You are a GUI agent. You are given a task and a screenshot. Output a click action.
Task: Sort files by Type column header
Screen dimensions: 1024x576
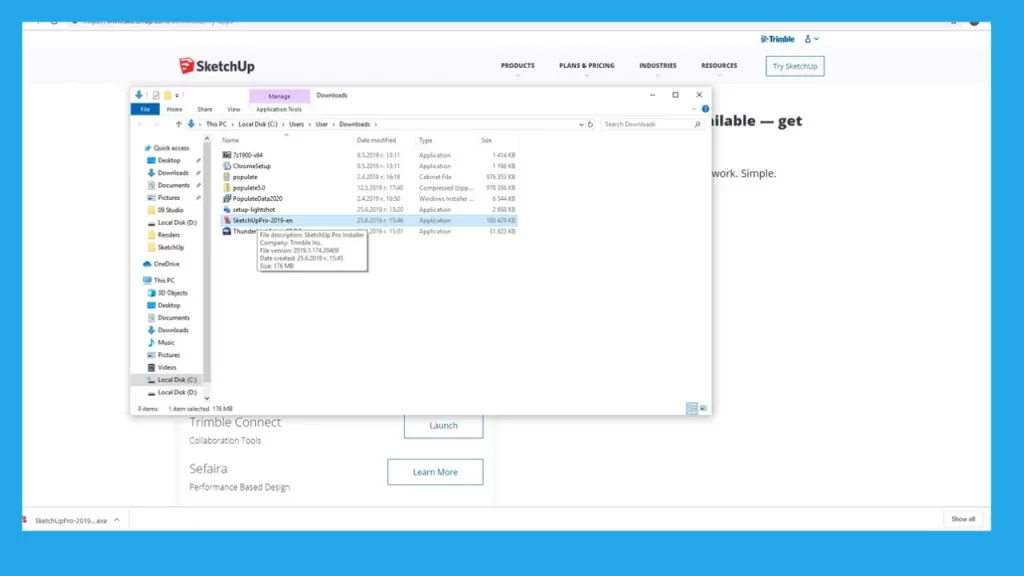(x=425, y=140)
